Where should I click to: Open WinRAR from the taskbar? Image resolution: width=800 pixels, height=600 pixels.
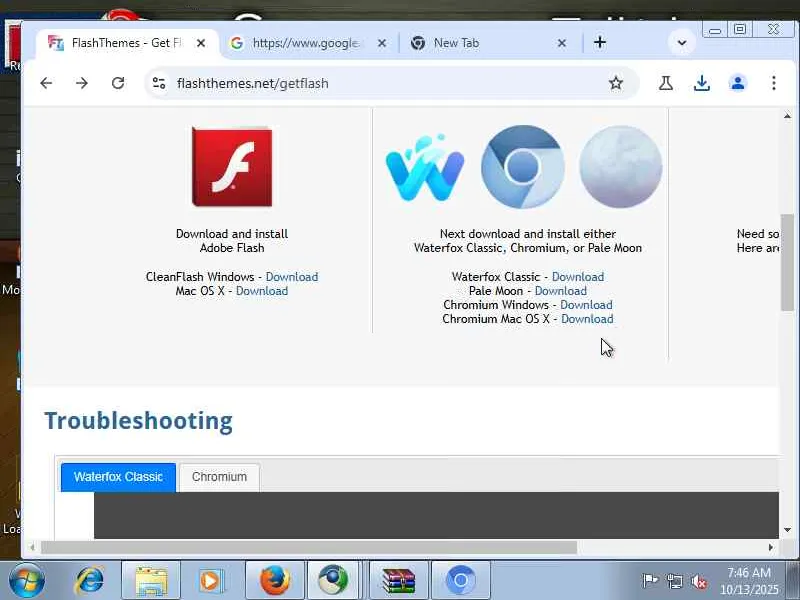coord(398,581)
